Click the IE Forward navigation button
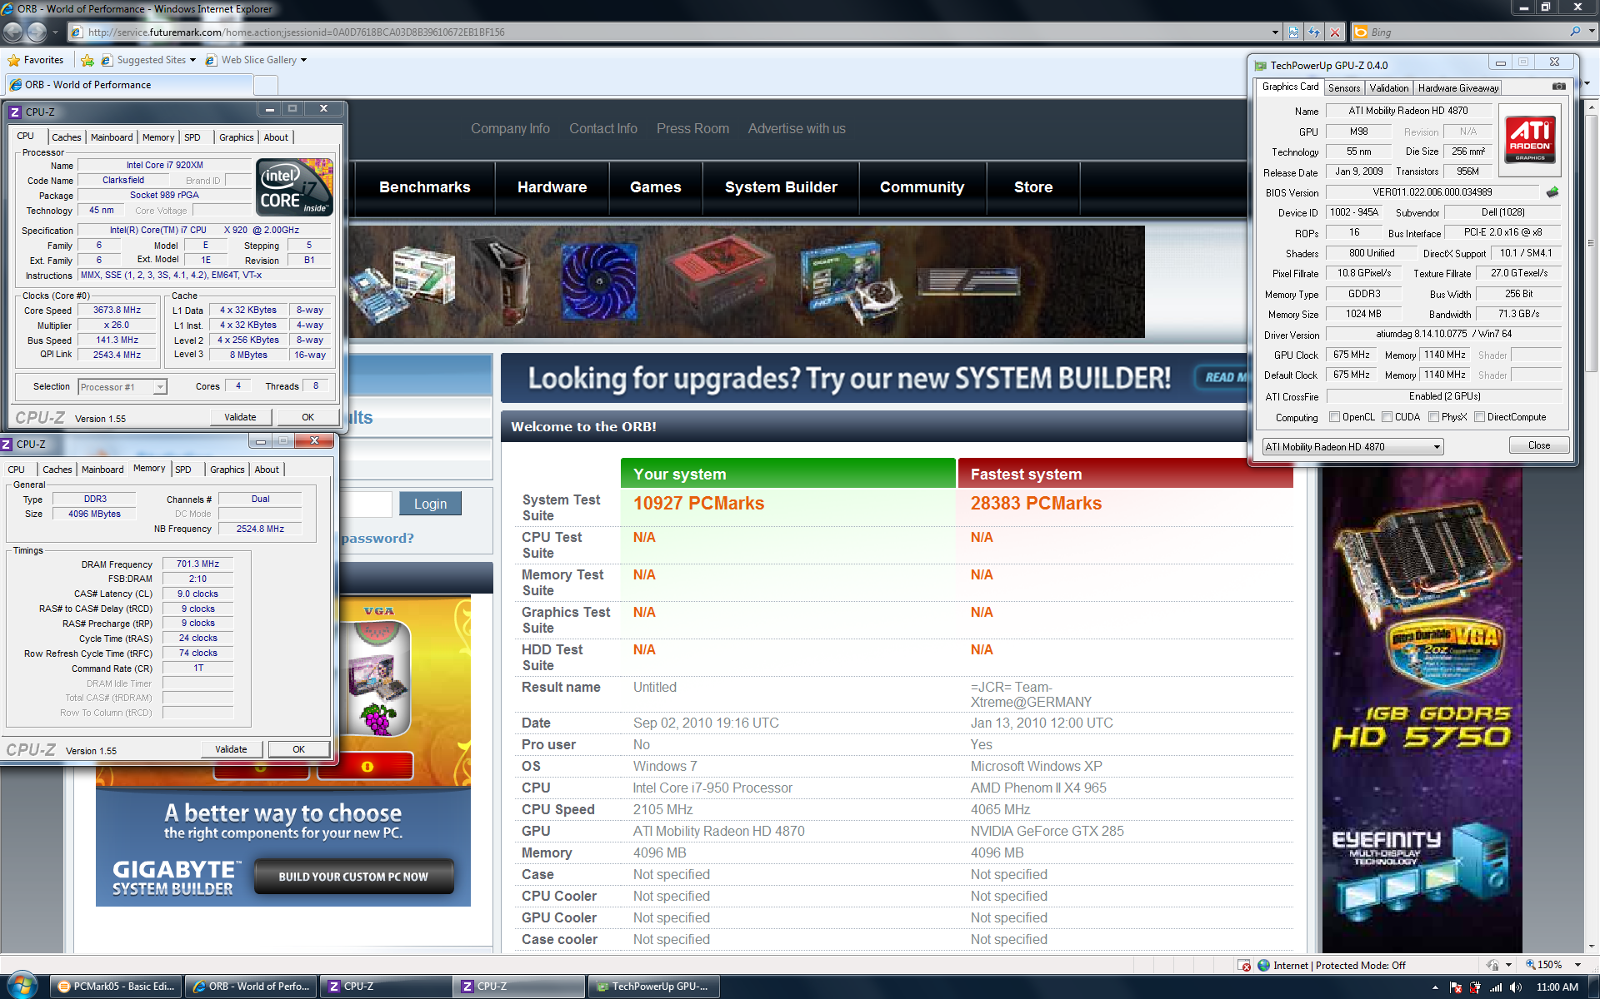1600x999 pixels. coord(37,32)
